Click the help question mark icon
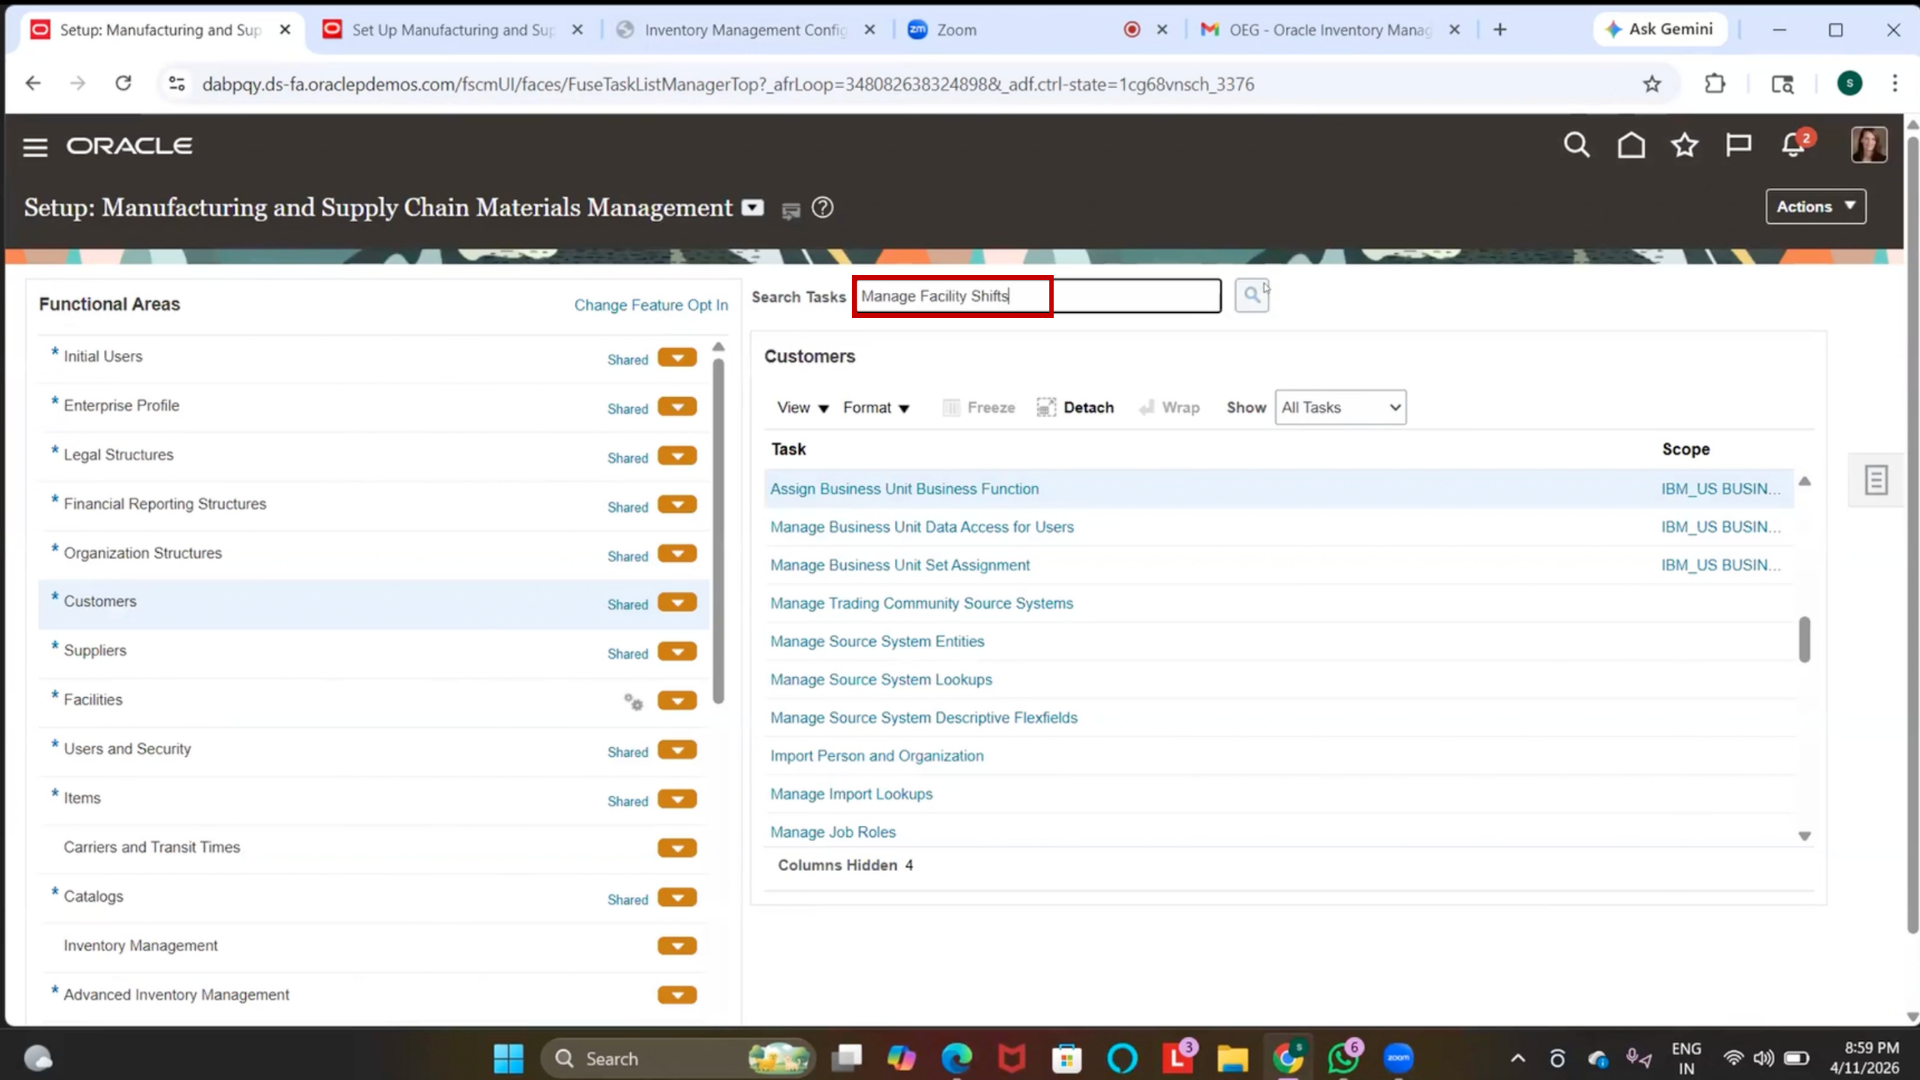The width and height of the screenshot is (1920, 1080). point(822,208)
